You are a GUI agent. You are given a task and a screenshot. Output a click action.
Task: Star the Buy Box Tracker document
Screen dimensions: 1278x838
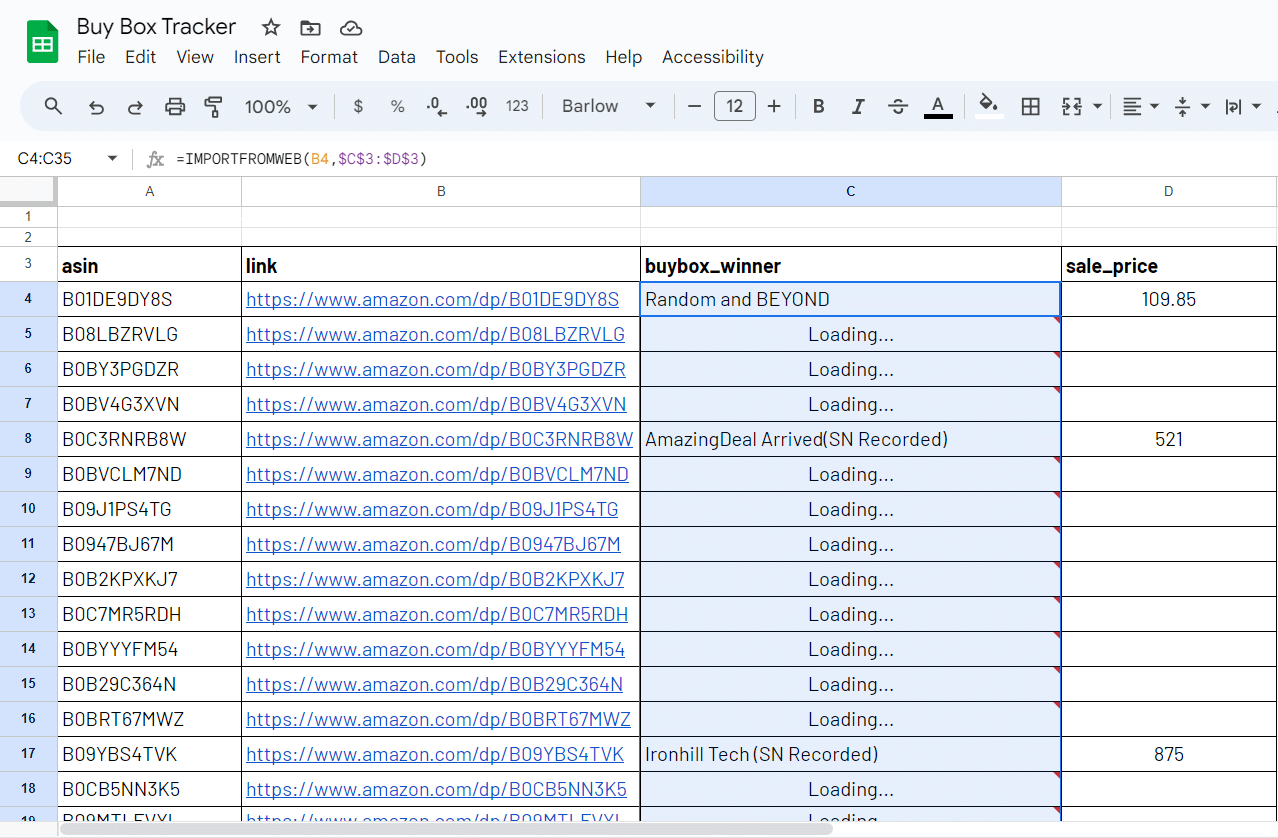click(271, 27)
